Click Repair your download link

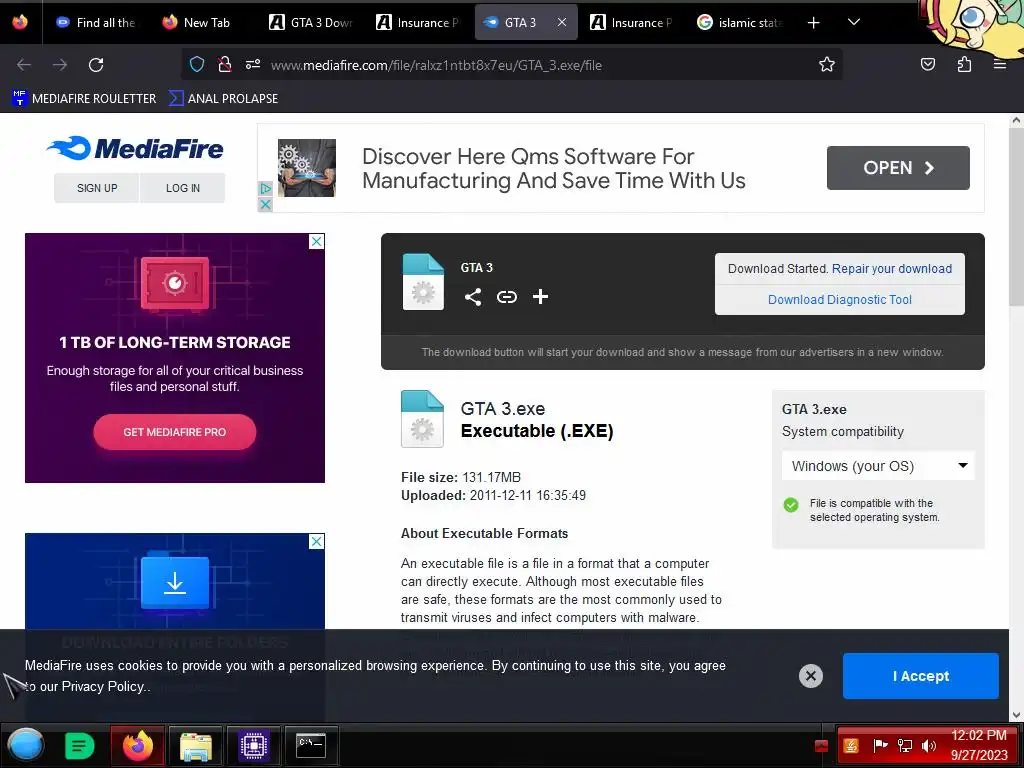pyautogui.click(x=891, y=268)
